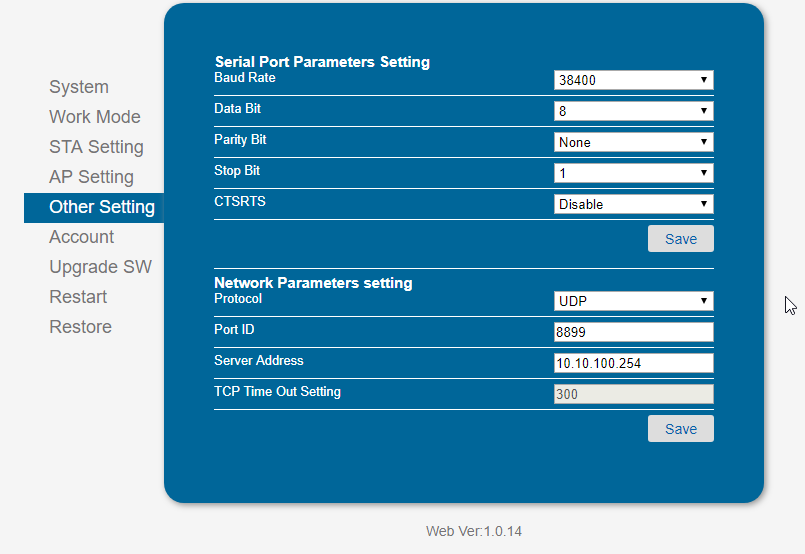This screenshot has width=805, height=554.
Task: Open the CTSRTS dropdown set to Disable
Action: tap(634, 204)
